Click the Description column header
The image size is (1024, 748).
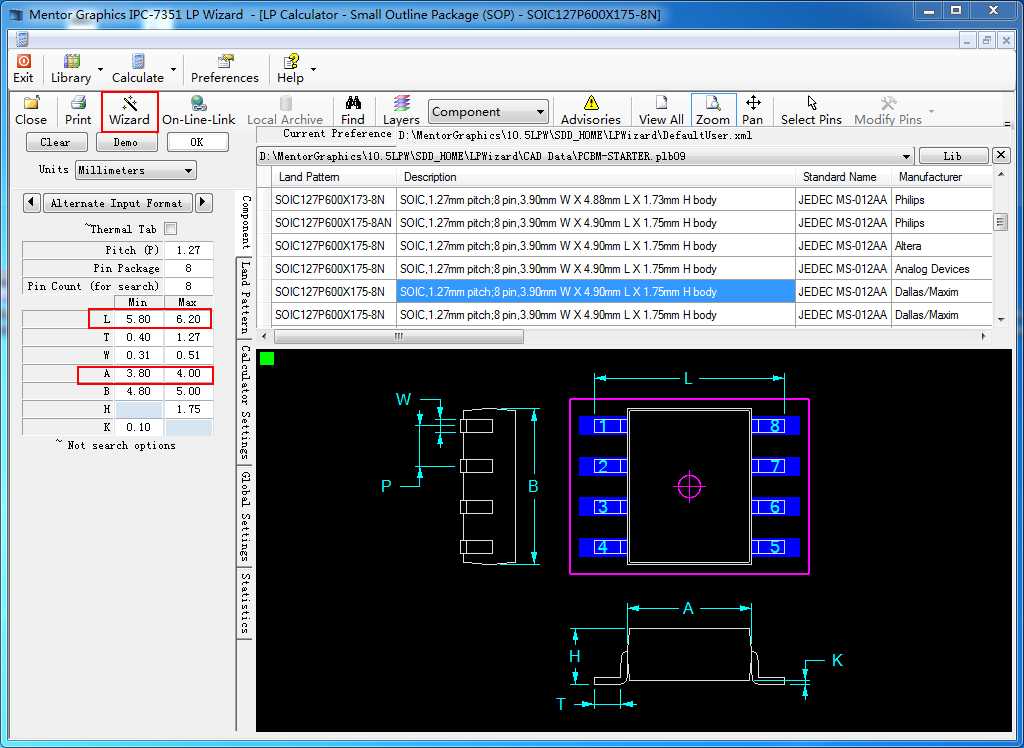coord(596,177)
